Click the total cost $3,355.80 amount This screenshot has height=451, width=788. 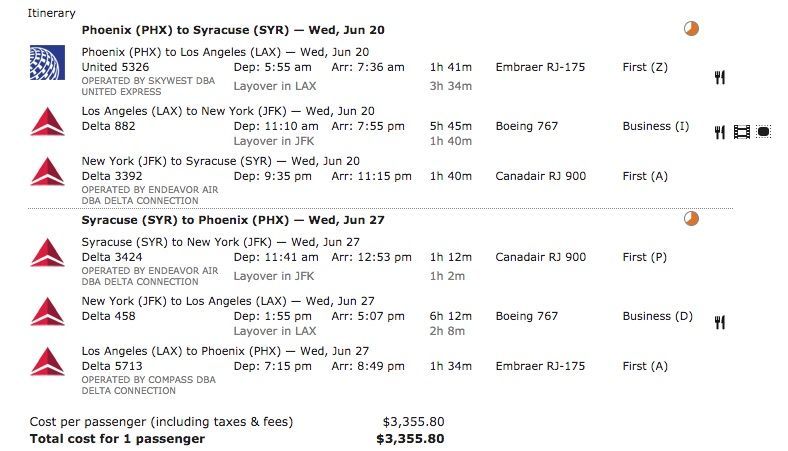pyautogui.click(x=410, y=438)
